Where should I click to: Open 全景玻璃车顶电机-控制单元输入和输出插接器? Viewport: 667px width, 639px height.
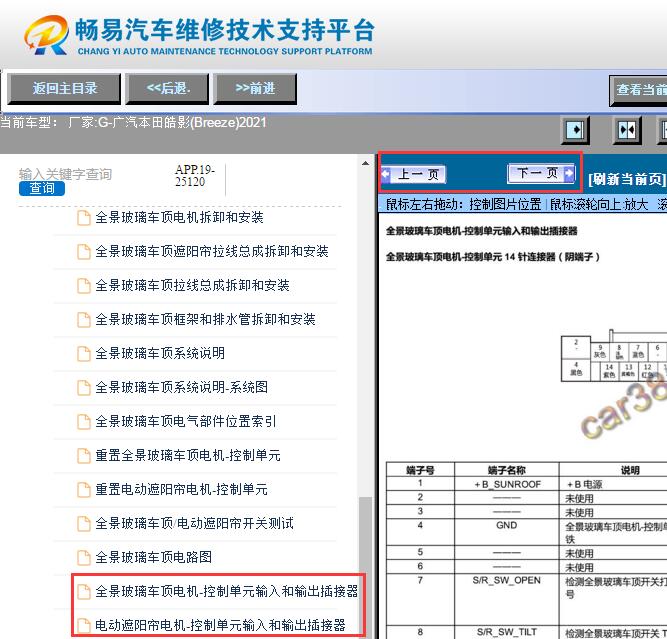(x=226, y=591)
